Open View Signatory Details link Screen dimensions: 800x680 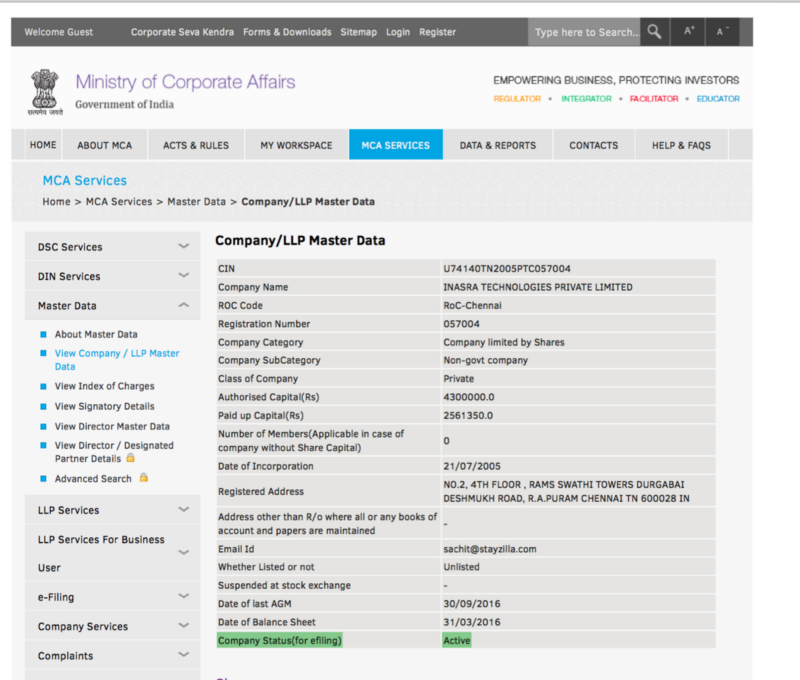105,407
